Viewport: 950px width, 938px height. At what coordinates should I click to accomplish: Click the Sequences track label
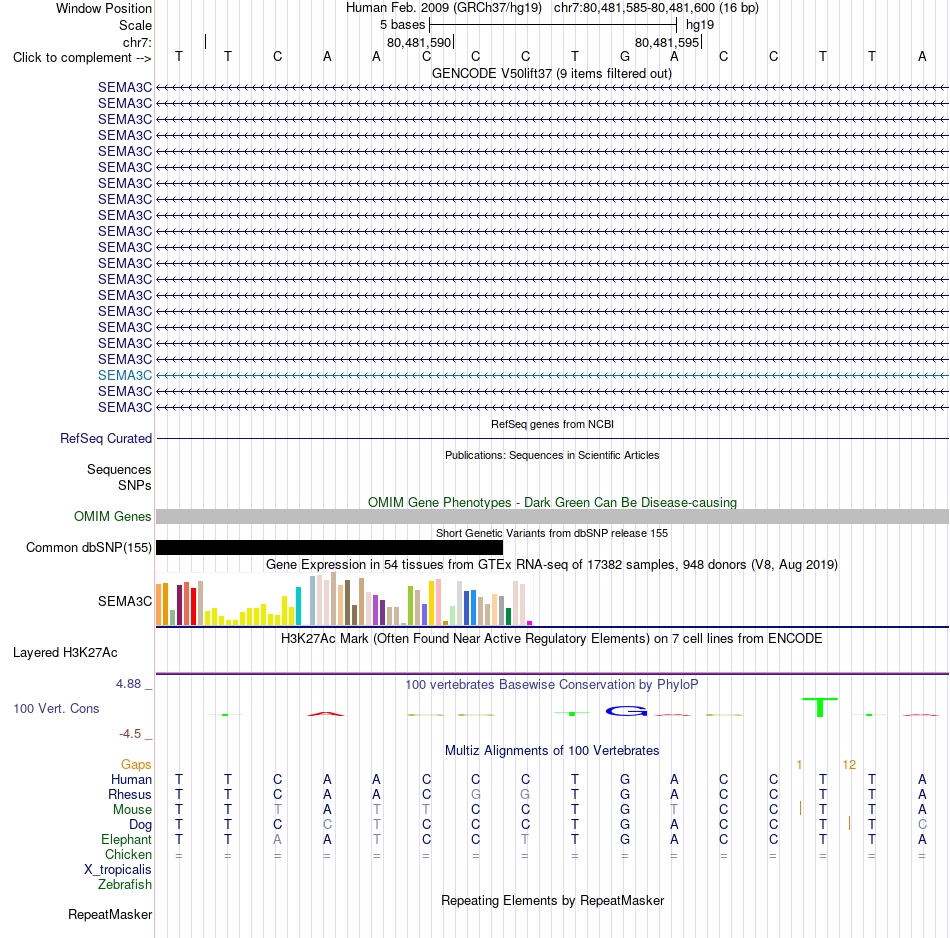[119, 470]
